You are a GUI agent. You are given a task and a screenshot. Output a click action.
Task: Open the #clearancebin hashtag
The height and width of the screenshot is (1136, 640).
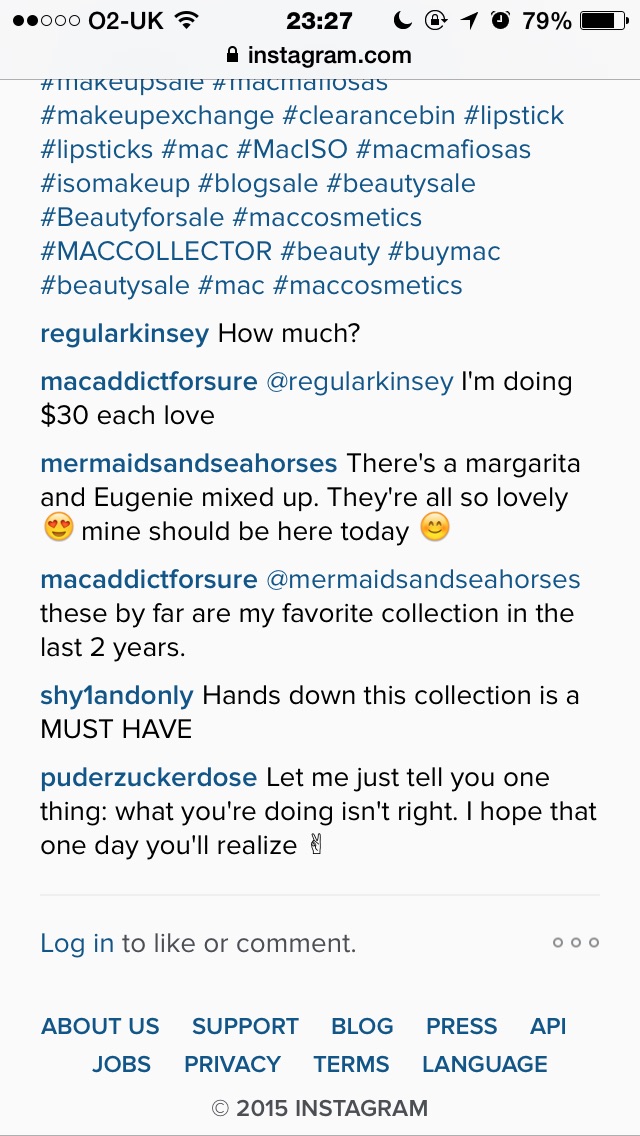point(369,116)
